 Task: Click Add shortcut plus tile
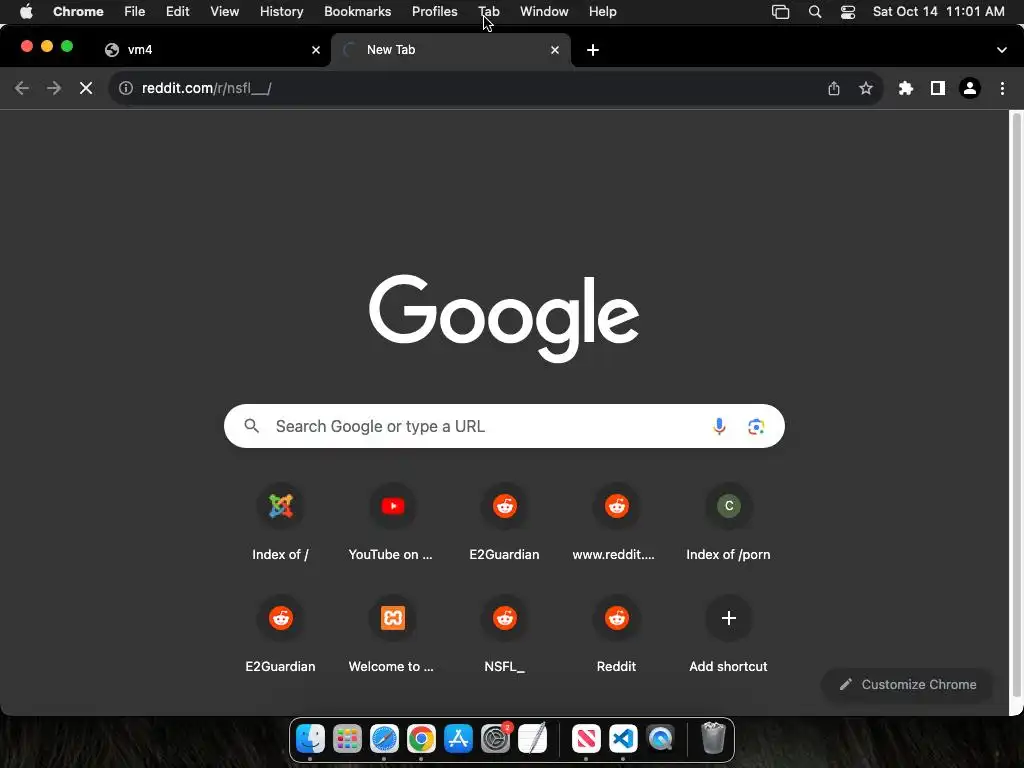729,635
